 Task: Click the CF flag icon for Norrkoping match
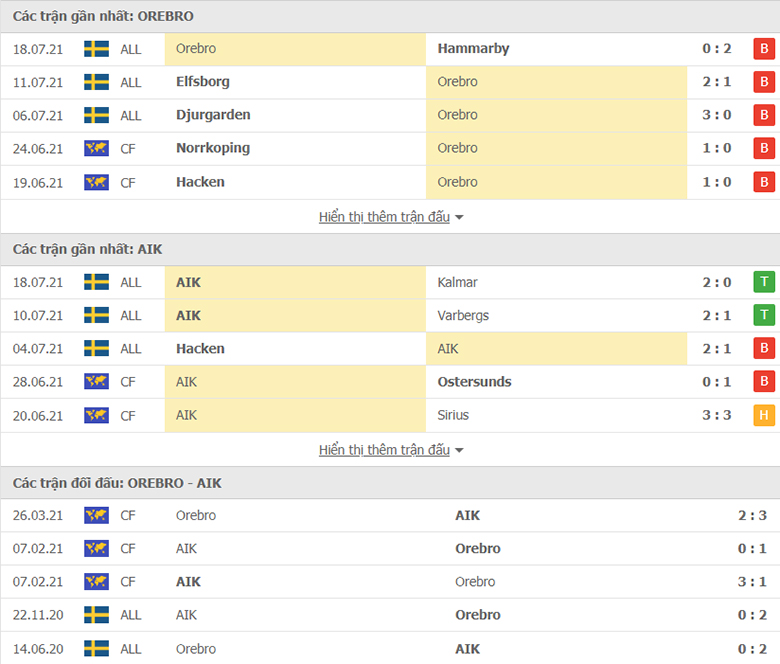97,148
